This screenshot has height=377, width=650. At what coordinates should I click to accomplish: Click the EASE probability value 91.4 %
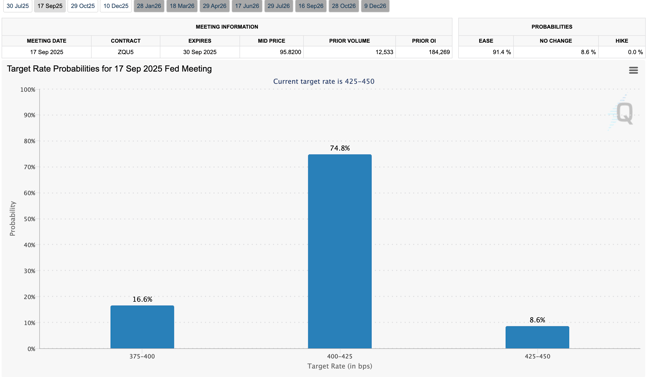coord(502,52)
